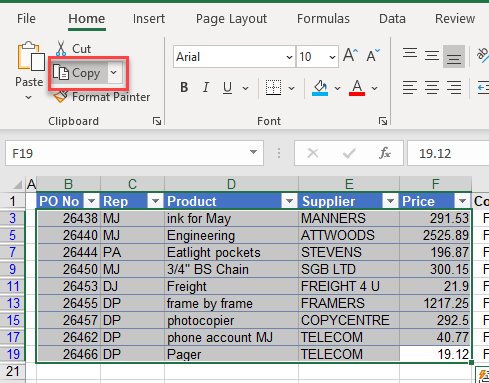Switch to the Insert tab
The height and width of the screenshot is (383, 489).
click(149, 19)
